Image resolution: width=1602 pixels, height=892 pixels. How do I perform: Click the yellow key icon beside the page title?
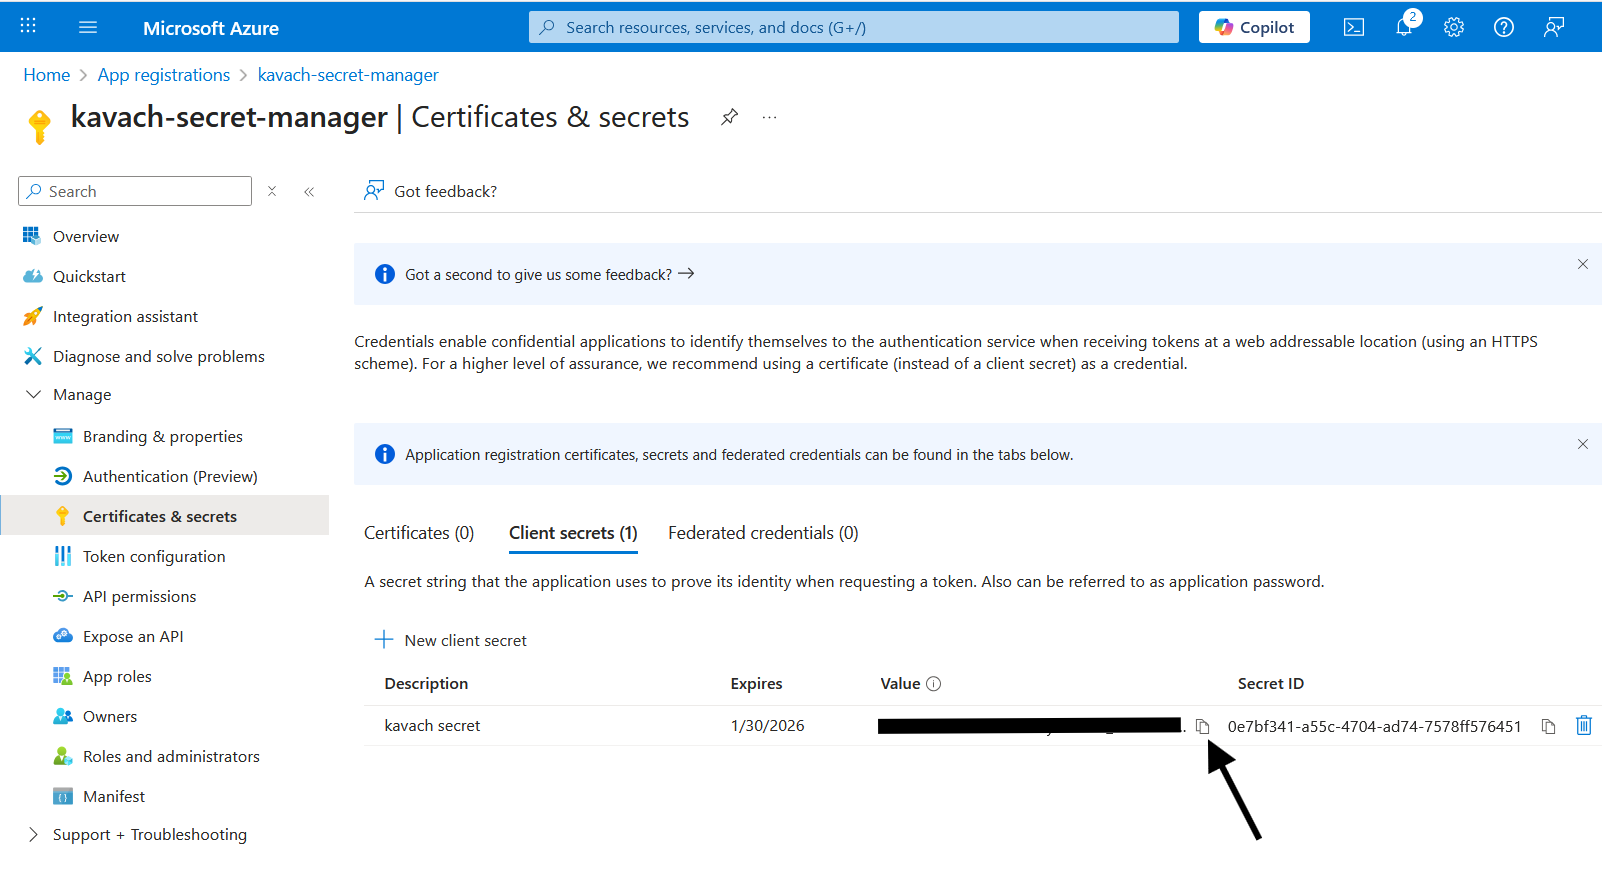pos(39,126)
